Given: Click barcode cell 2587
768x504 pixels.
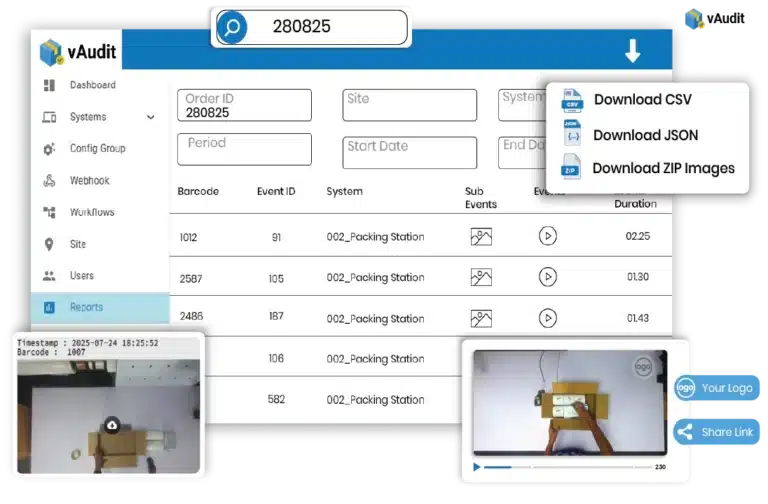Looking at the screenshot, I should tap(191, 279).
